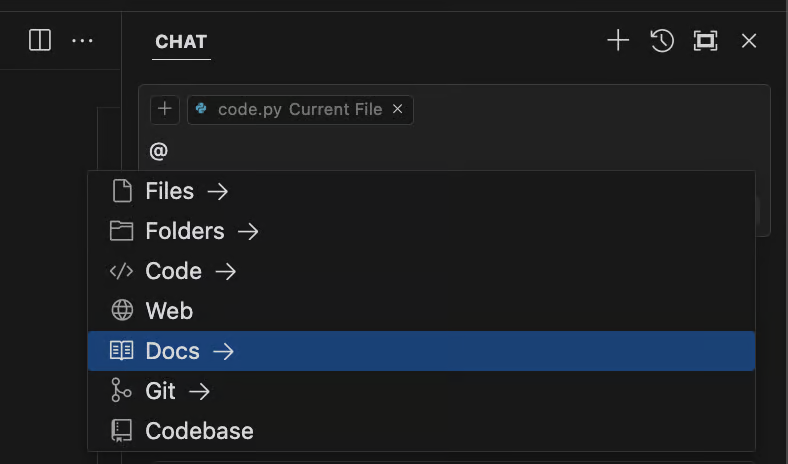Expand the Folders submenu arrow
This screenshot has width=788, height=464.
tap(248, 232)
